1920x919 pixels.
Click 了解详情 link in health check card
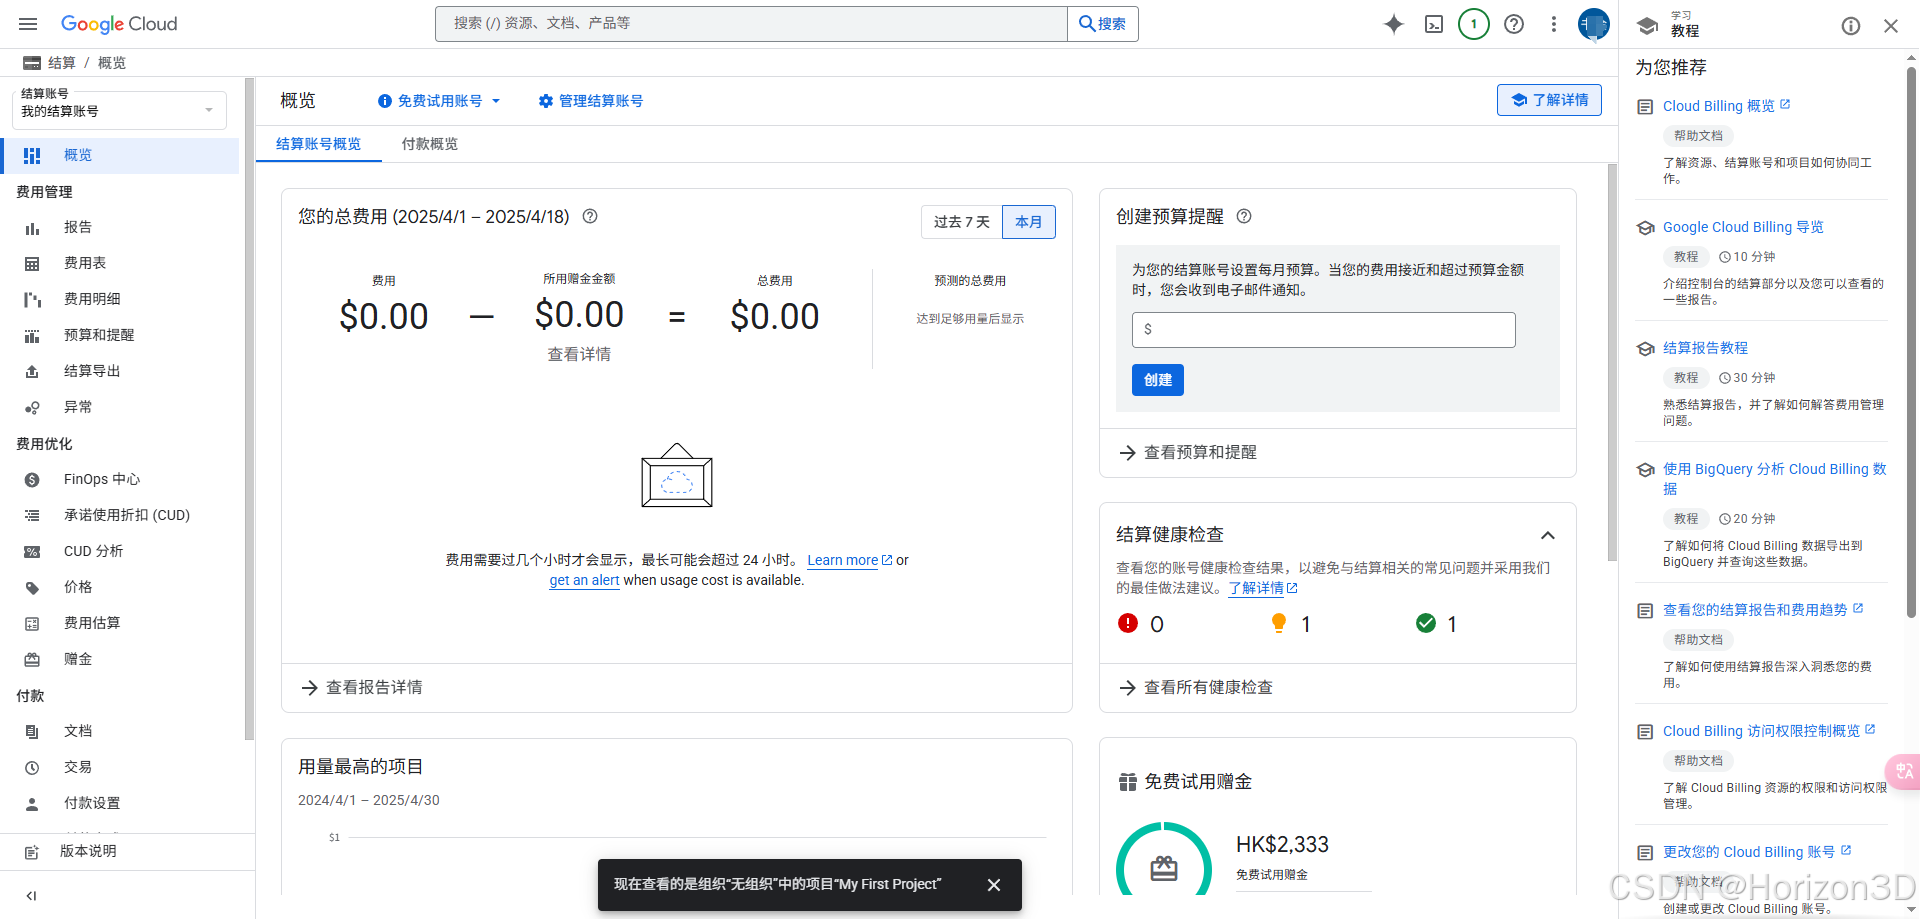click(x=1263, y=588)
